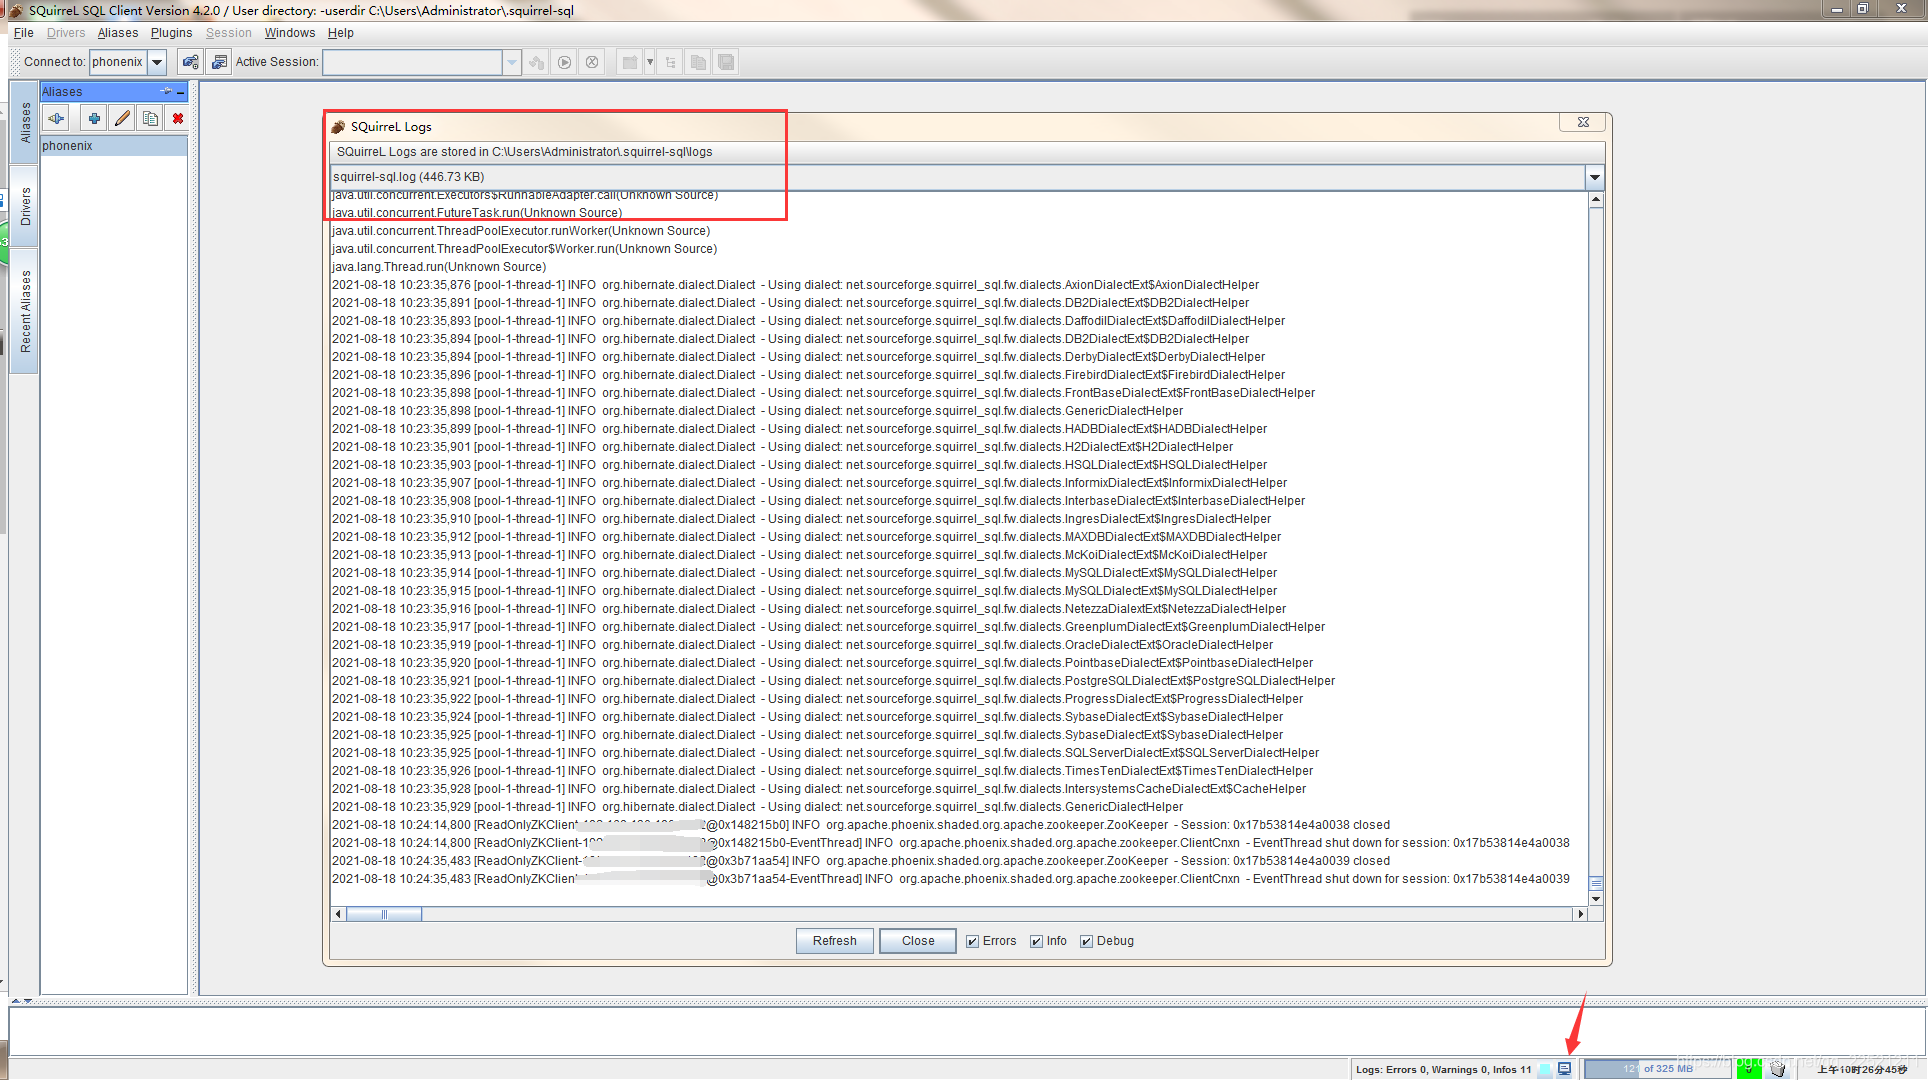Open the log viewer monitor icon in status bar
The height and width of the screenshot is (1080, 1928).
(x=1564, y=1068)
